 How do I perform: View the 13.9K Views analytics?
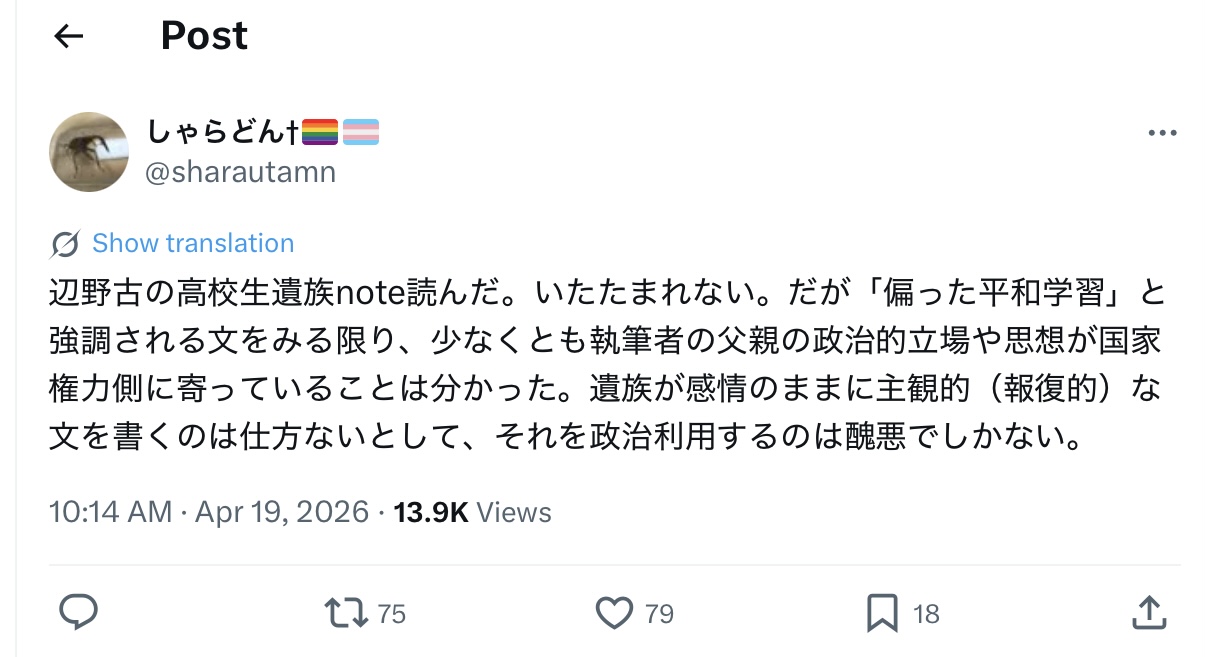(x=472, y=513)
